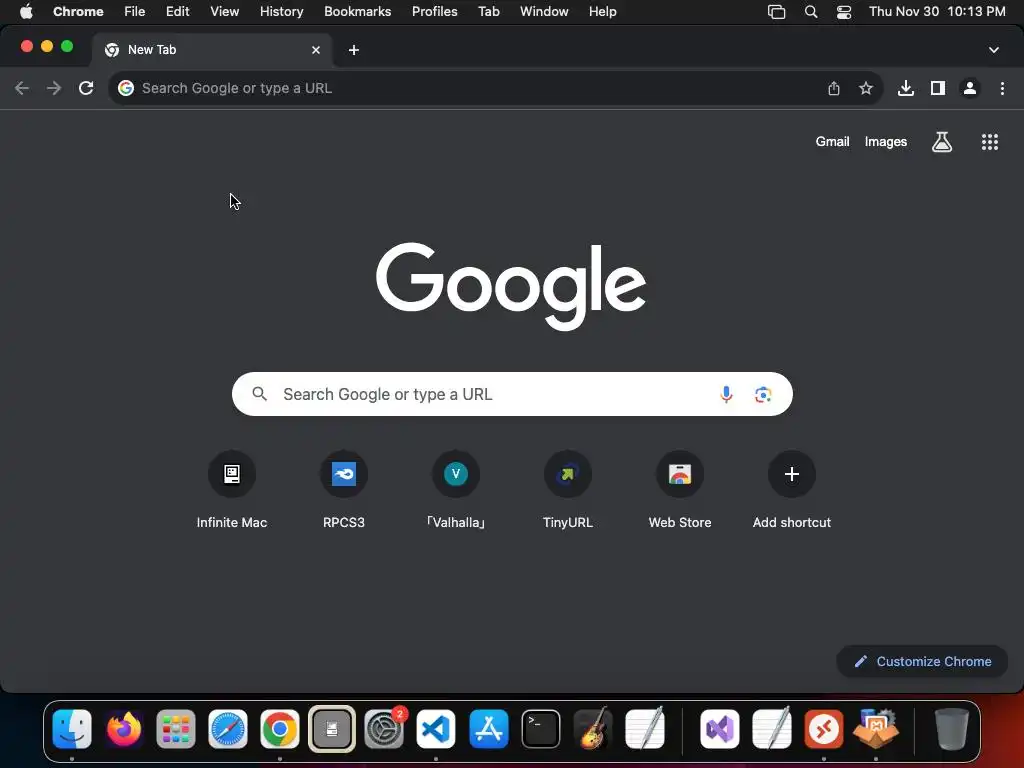
Task: Open the Images link
Action: coord(886,142)
